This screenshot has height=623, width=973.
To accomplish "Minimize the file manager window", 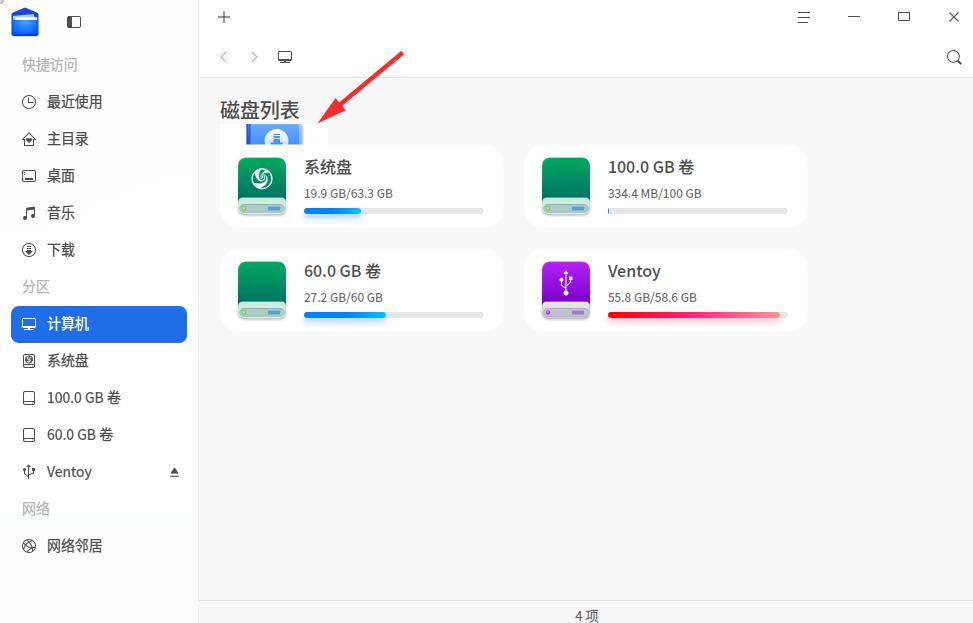I will click(854, 17).
